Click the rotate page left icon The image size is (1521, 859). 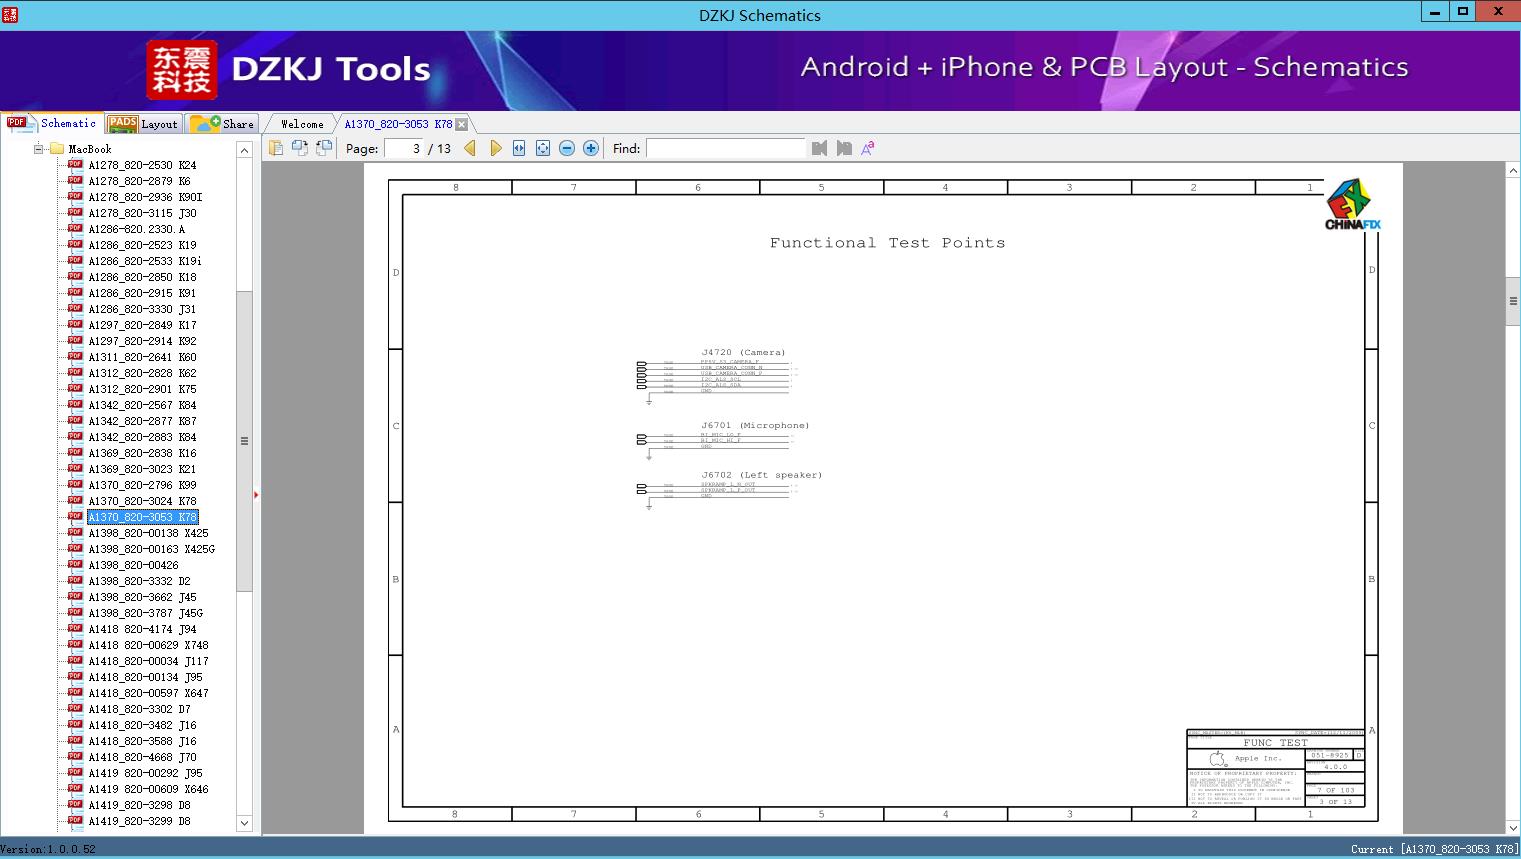click(x=299, y=148)
